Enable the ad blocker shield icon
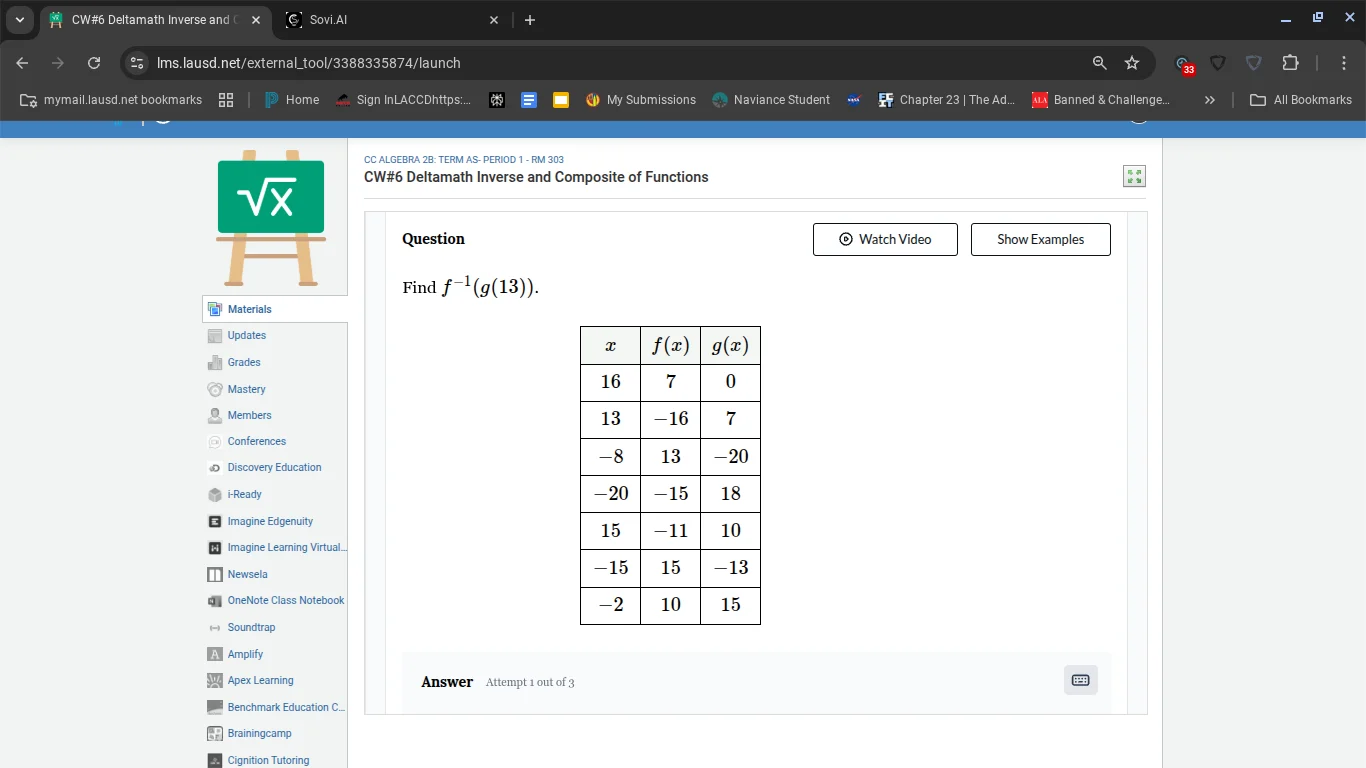Viewport: 1366px width, 768px height. [x=1218, y=62]
